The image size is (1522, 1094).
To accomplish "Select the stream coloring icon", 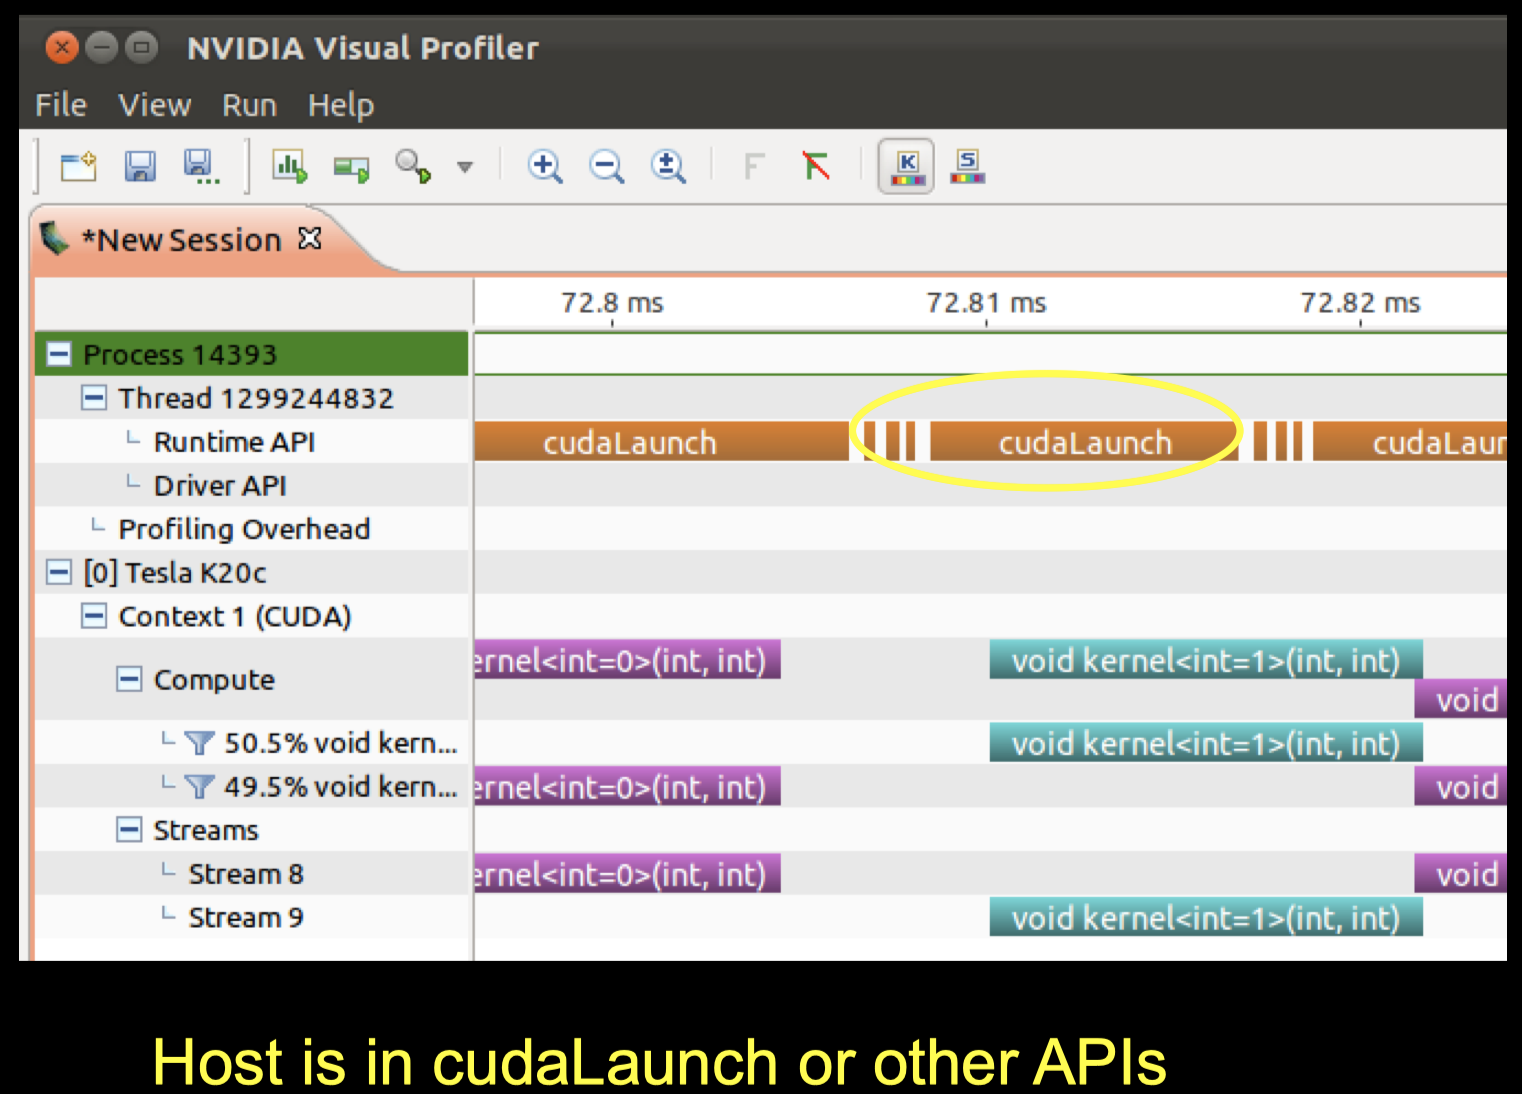I will click(x=967, y=166).
